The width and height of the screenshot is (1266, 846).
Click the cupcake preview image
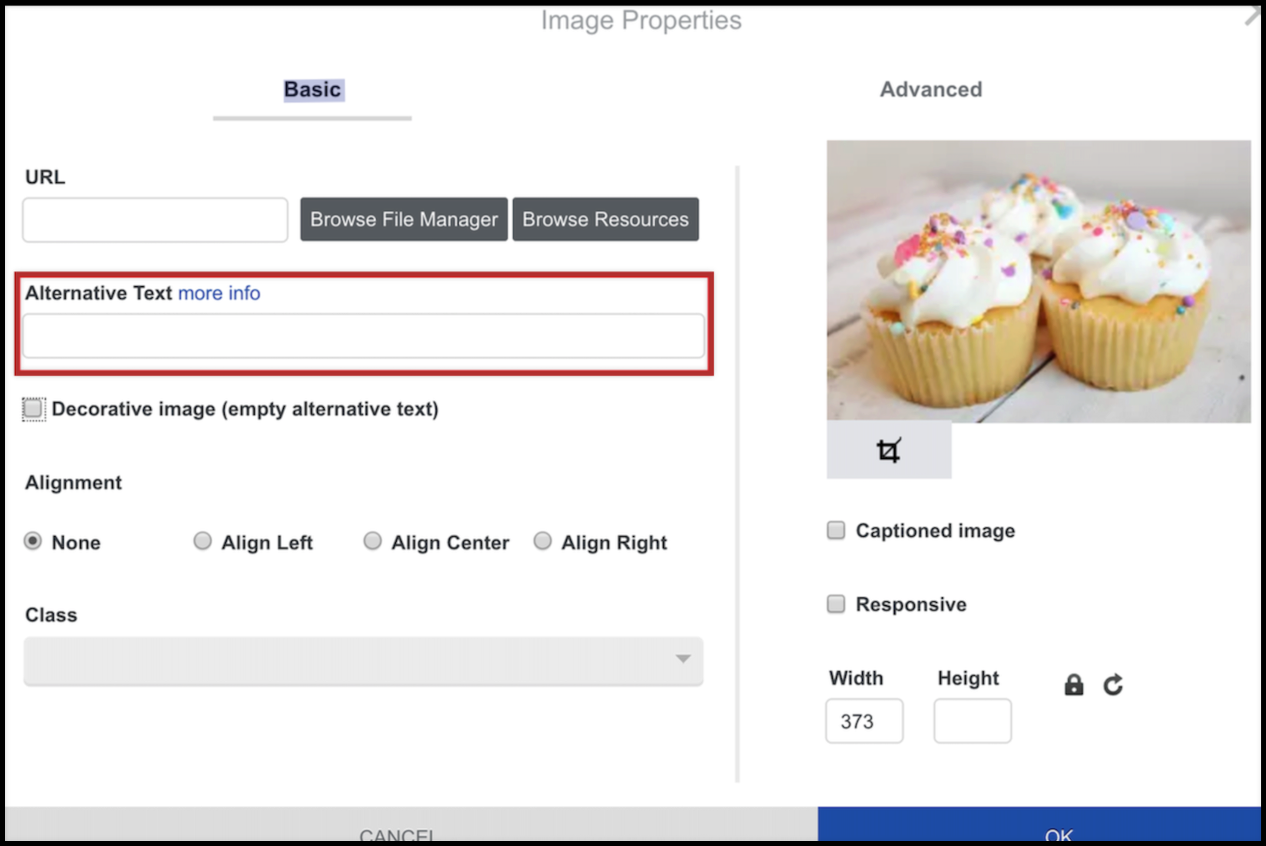pyautogui.click(x=1038, y=281)
